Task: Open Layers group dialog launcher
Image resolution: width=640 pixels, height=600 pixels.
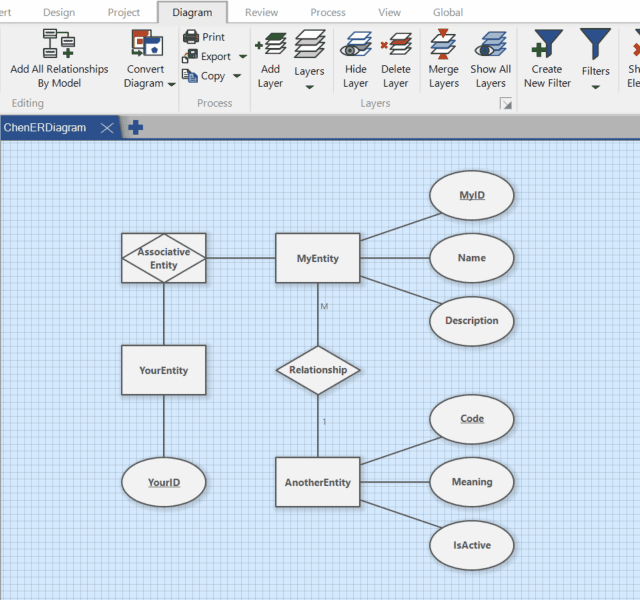Action: pyautogui.click(x=506, y=103)
